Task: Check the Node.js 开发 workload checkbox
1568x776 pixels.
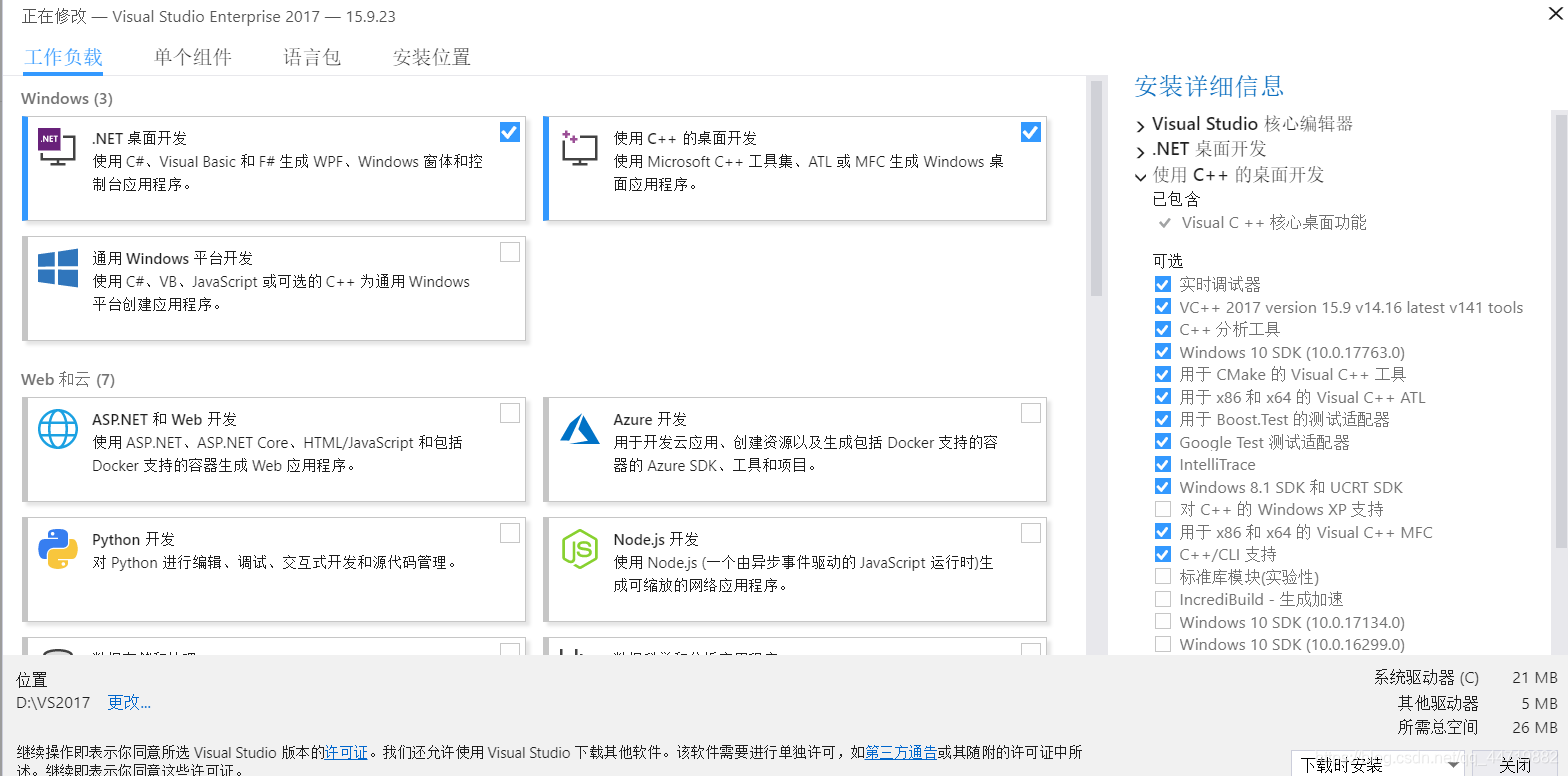Action: (1031, 533)
